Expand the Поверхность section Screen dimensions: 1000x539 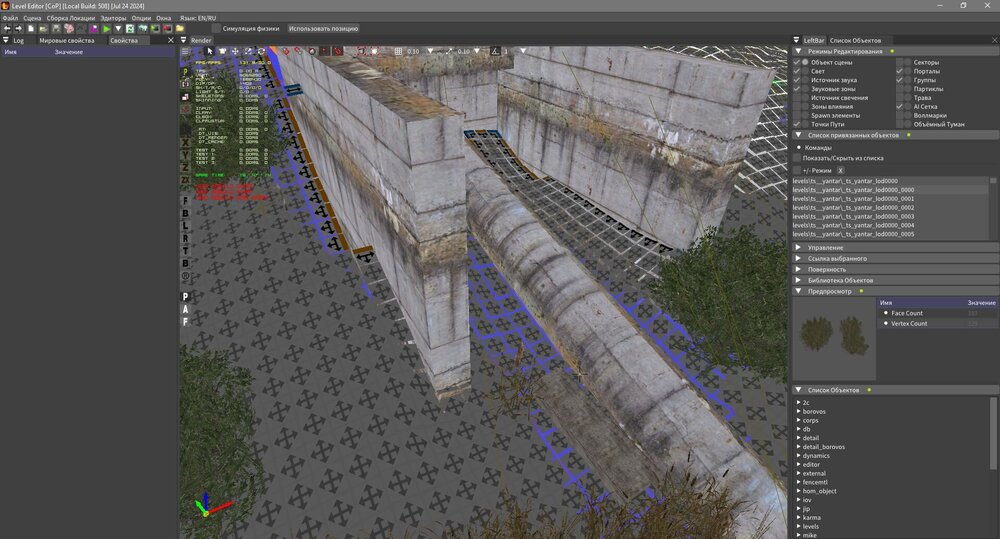(x=896, y=269)
